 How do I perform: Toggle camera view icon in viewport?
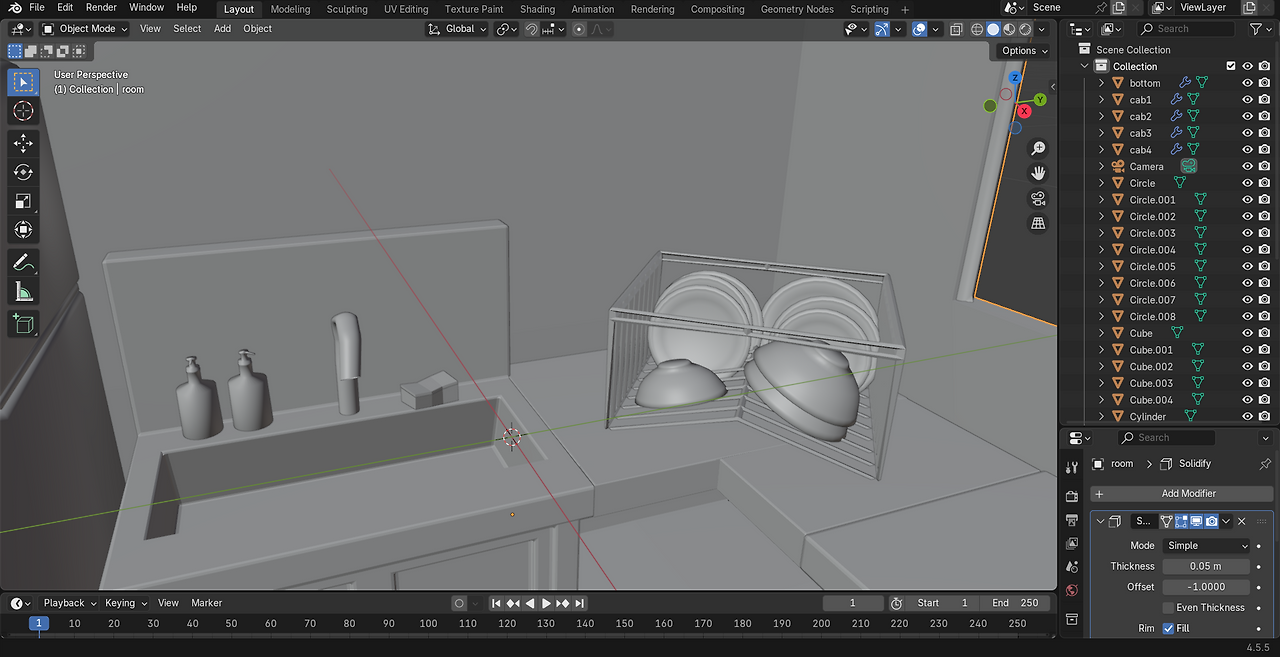coord(1038,198)
